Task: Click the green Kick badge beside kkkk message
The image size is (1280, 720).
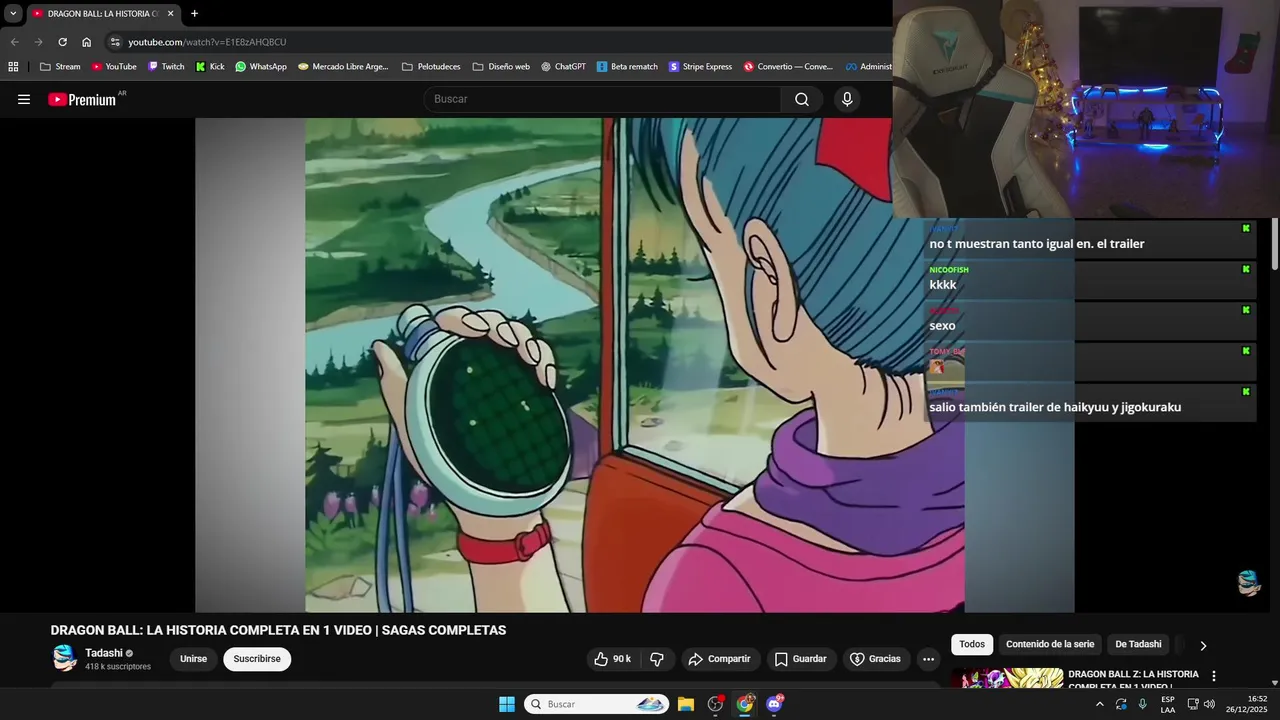Action: pos(1246,269)
